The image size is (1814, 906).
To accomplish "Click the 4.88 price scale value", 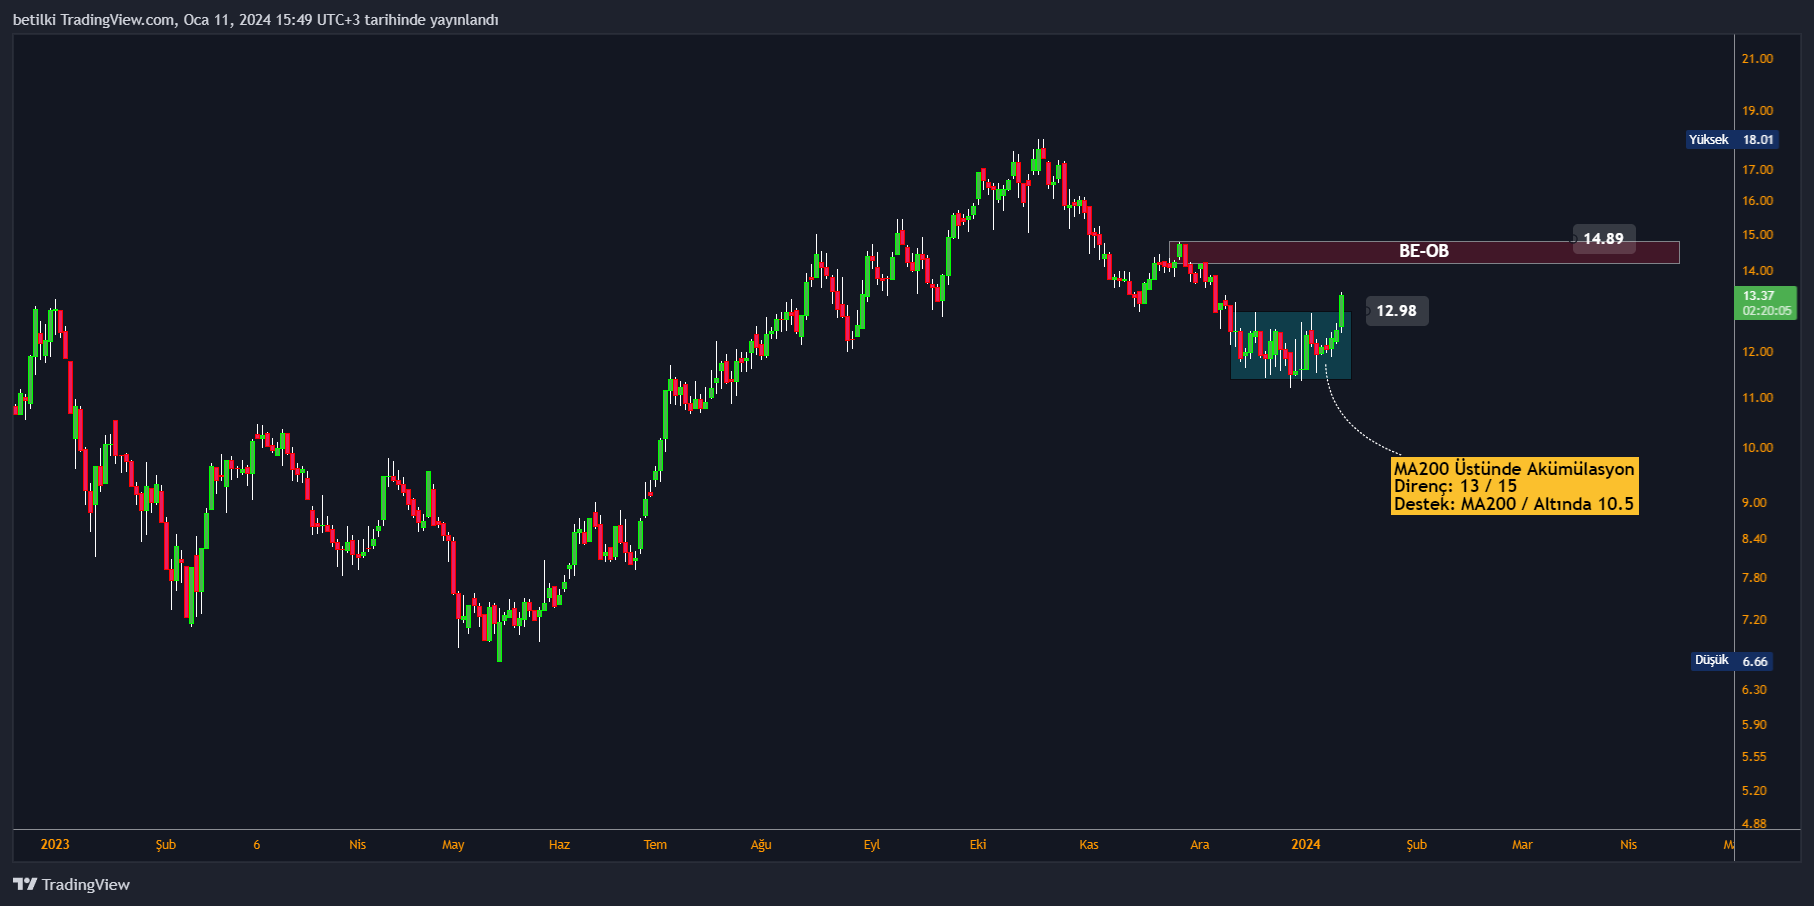I will tap(1754, 824).
